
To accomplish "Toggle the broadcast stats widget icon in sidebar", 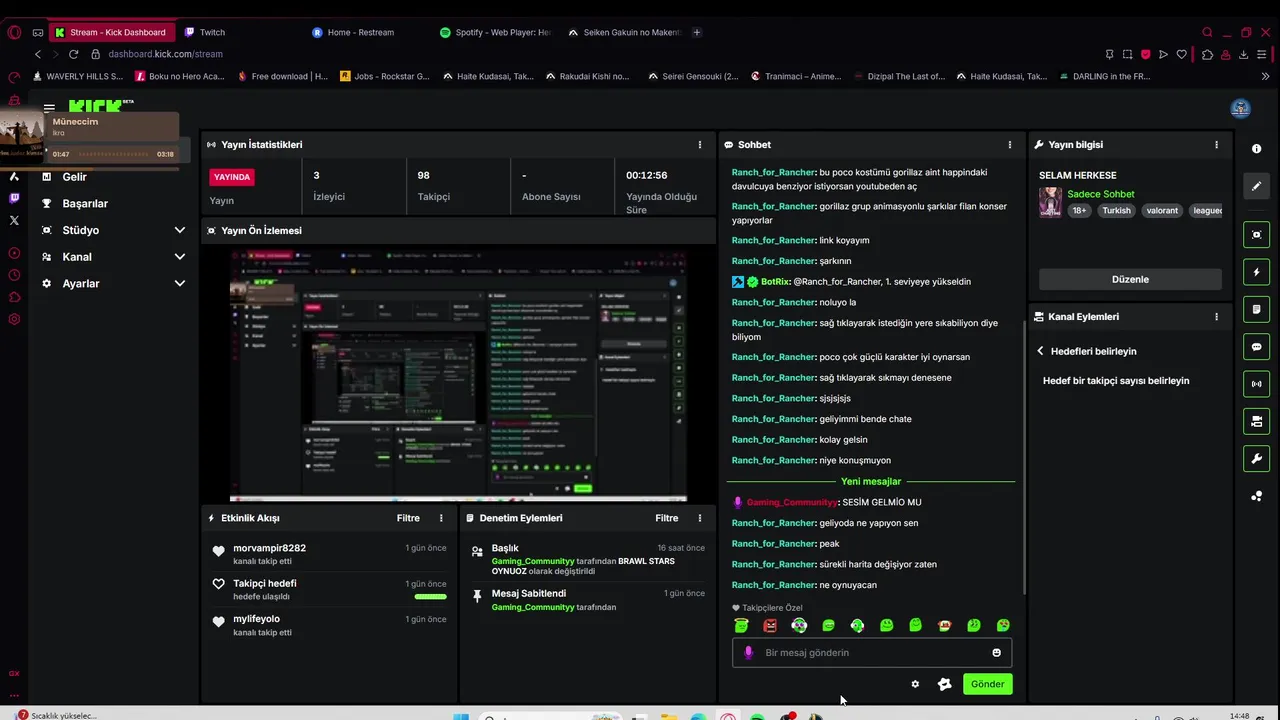I will (1257, 384).
